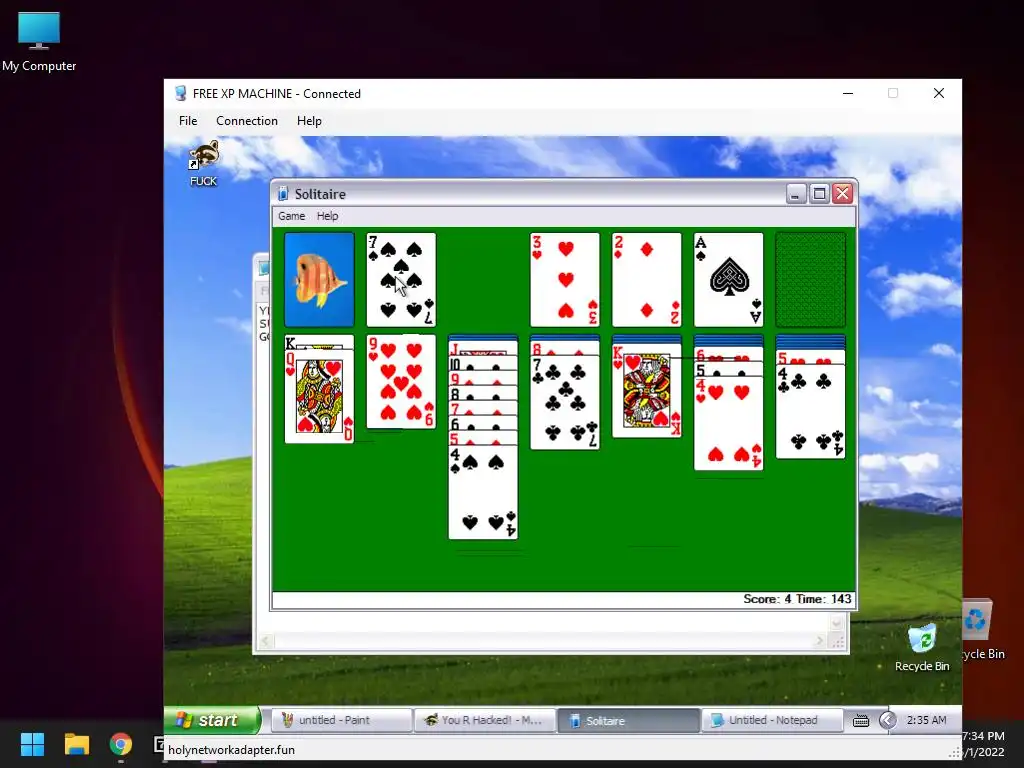Image resolution: width=1024 pixels, height=768 pixels.
Task: Select the 4 of hearts card
Action: 728,423
